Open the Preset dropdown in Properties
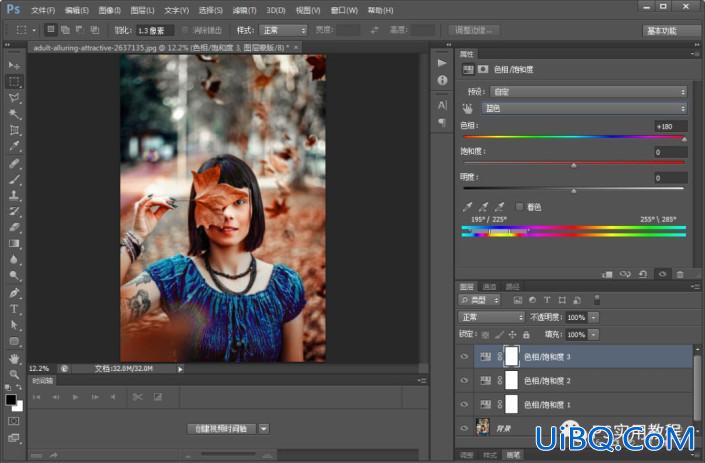 589,92
